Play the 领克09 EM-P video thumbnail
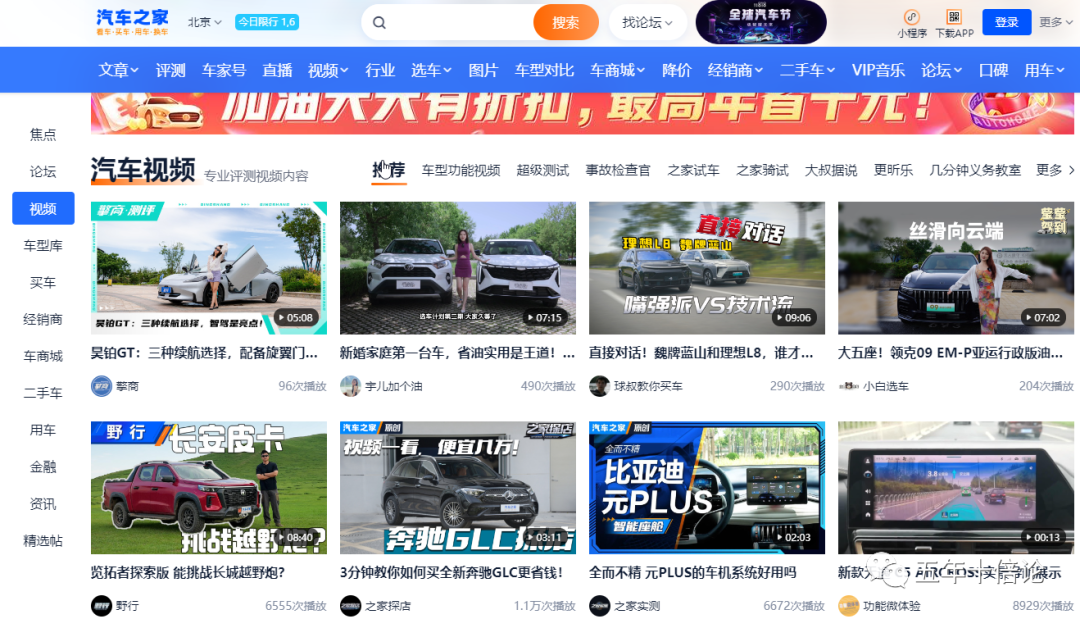 [x=956, y=268]
